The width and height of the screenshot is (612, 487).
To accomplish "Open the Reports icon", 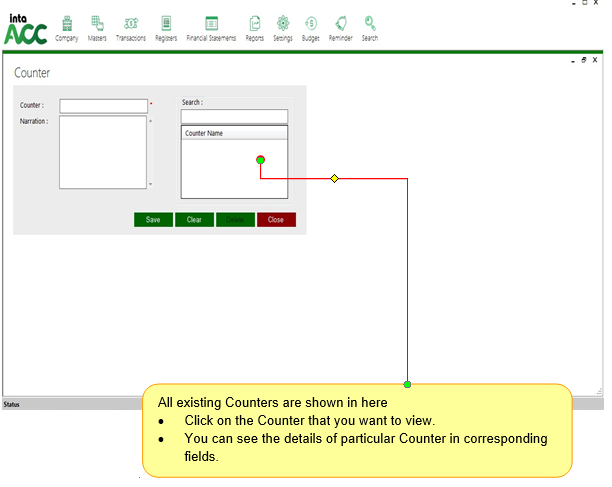I will point(255,24).
